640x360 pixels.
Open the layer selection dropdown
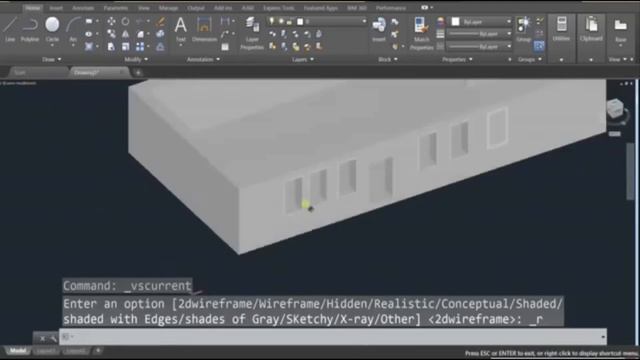363,21
